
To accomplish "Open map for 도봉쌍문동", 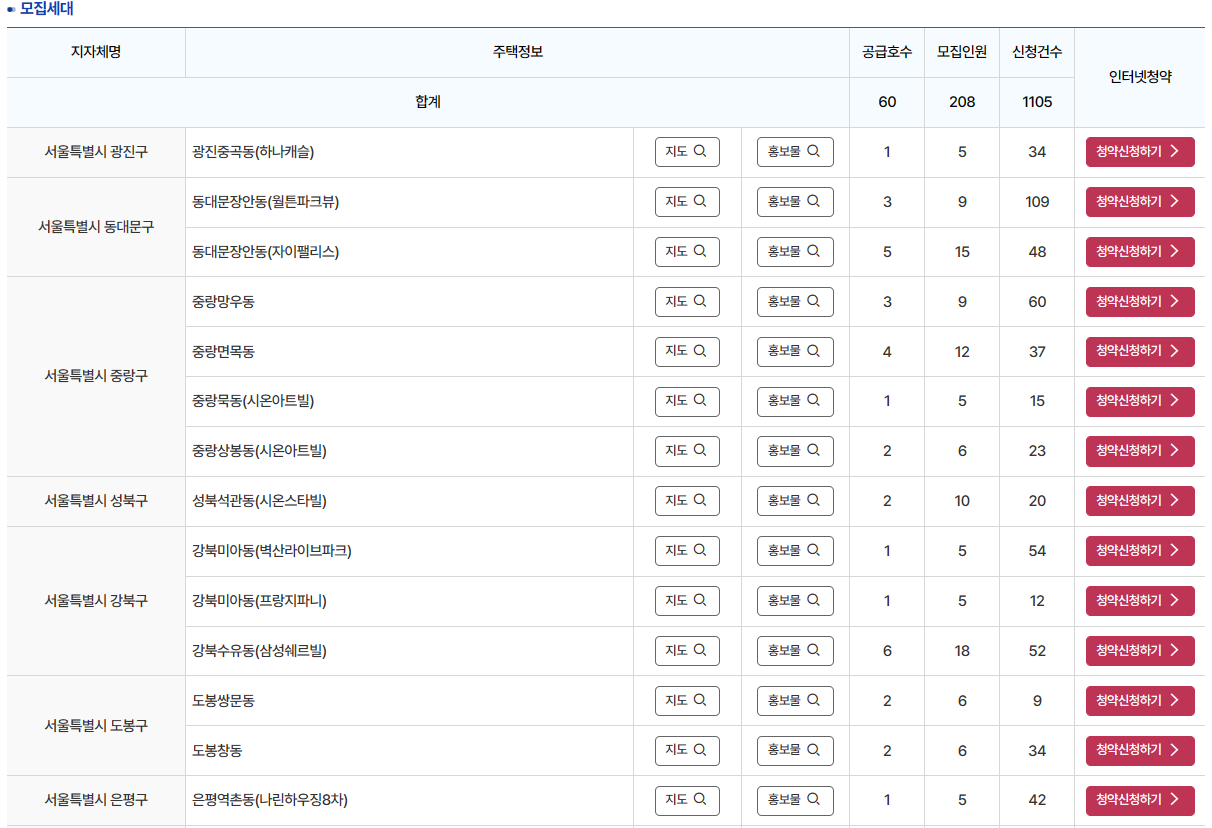I will [x=687, y=701].
